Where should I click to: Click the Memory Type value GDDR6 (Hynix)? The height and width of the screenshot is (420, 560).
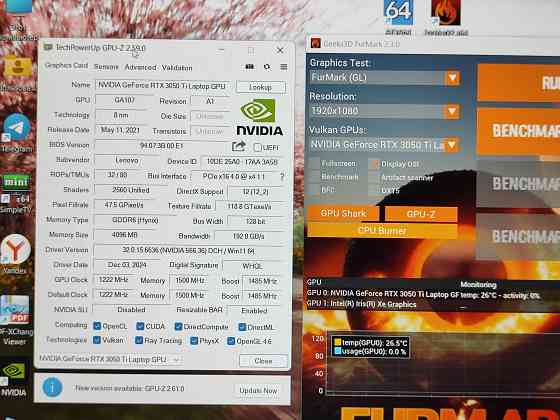(135, 220)
